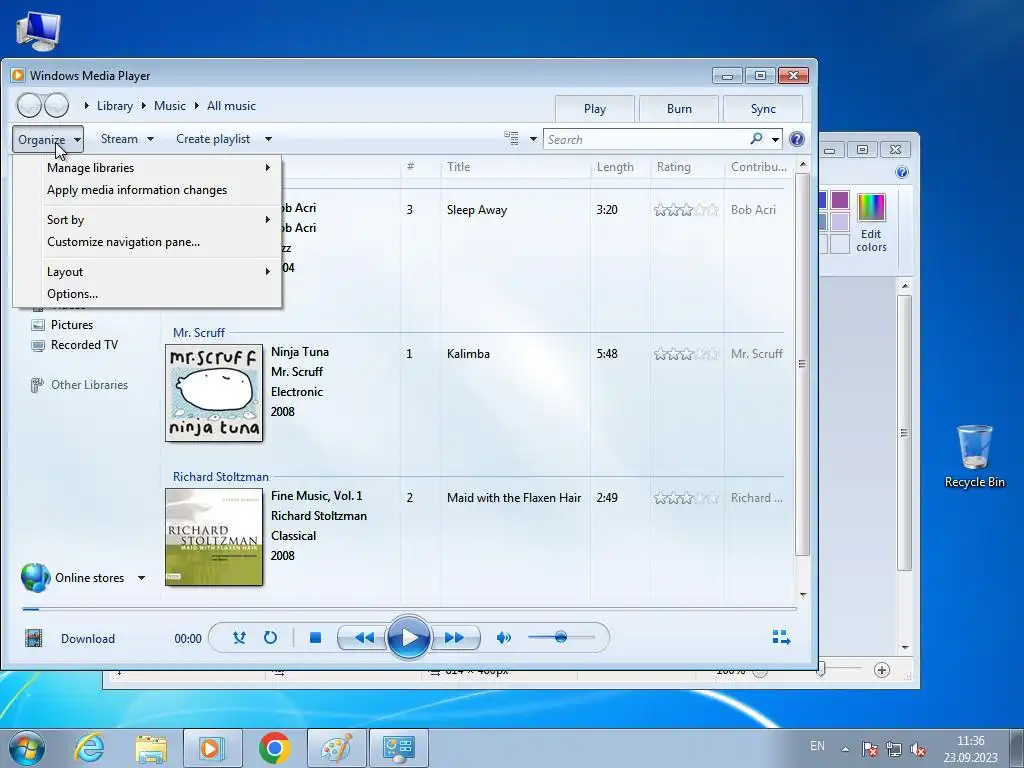Click the video filmstrip icon beside Download
Screen dimensions: 1024x768
point(33,638)
